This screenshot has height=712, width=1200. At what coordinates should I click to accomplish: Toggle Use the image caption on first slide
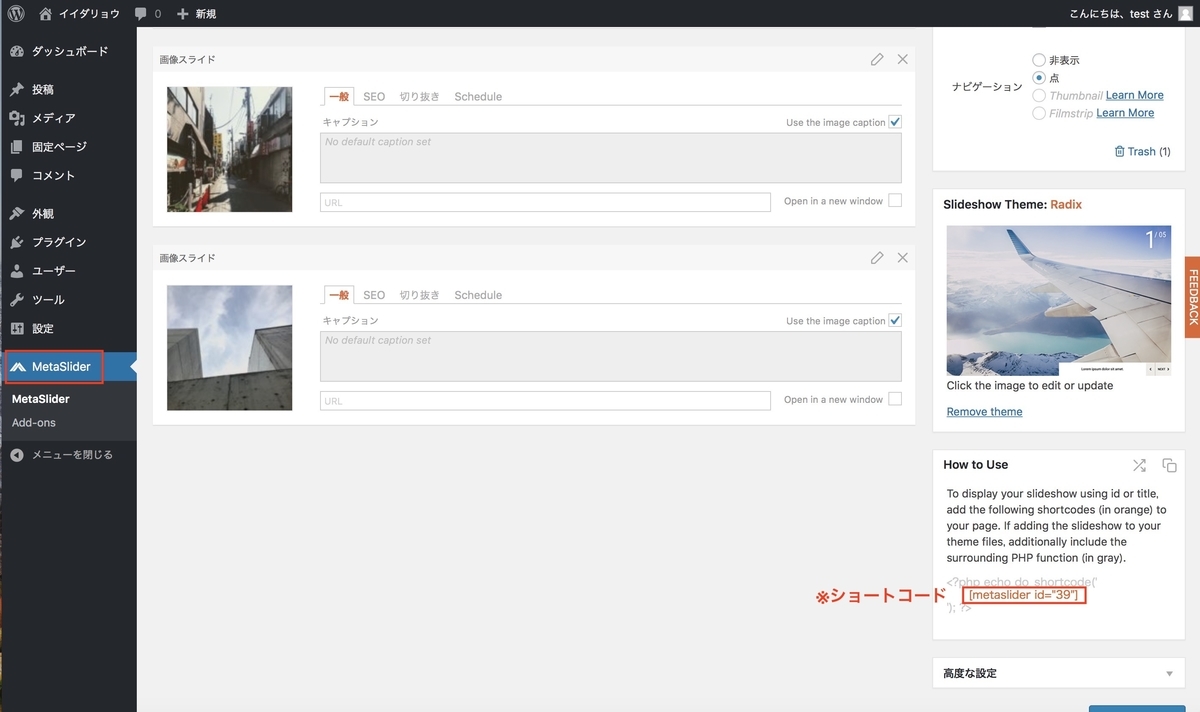click(895, 122)
